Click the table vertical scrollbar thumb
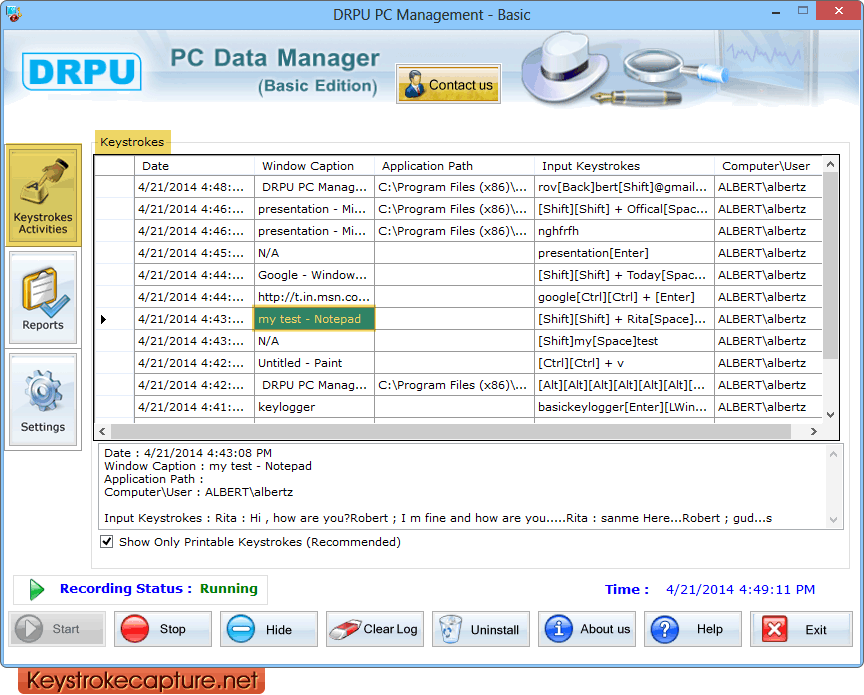864x695 pixels. (x=830, y=266)
